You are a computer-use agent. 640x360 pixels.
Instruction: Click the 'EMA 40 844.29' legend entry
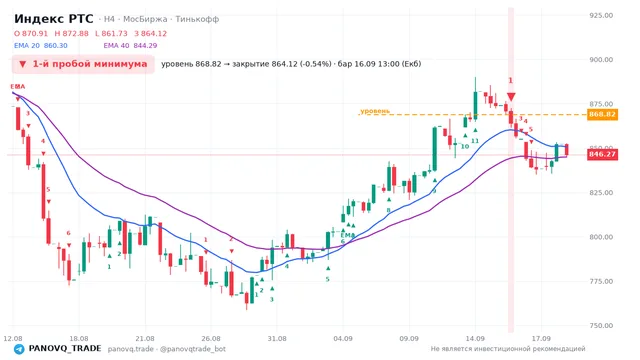130,46
